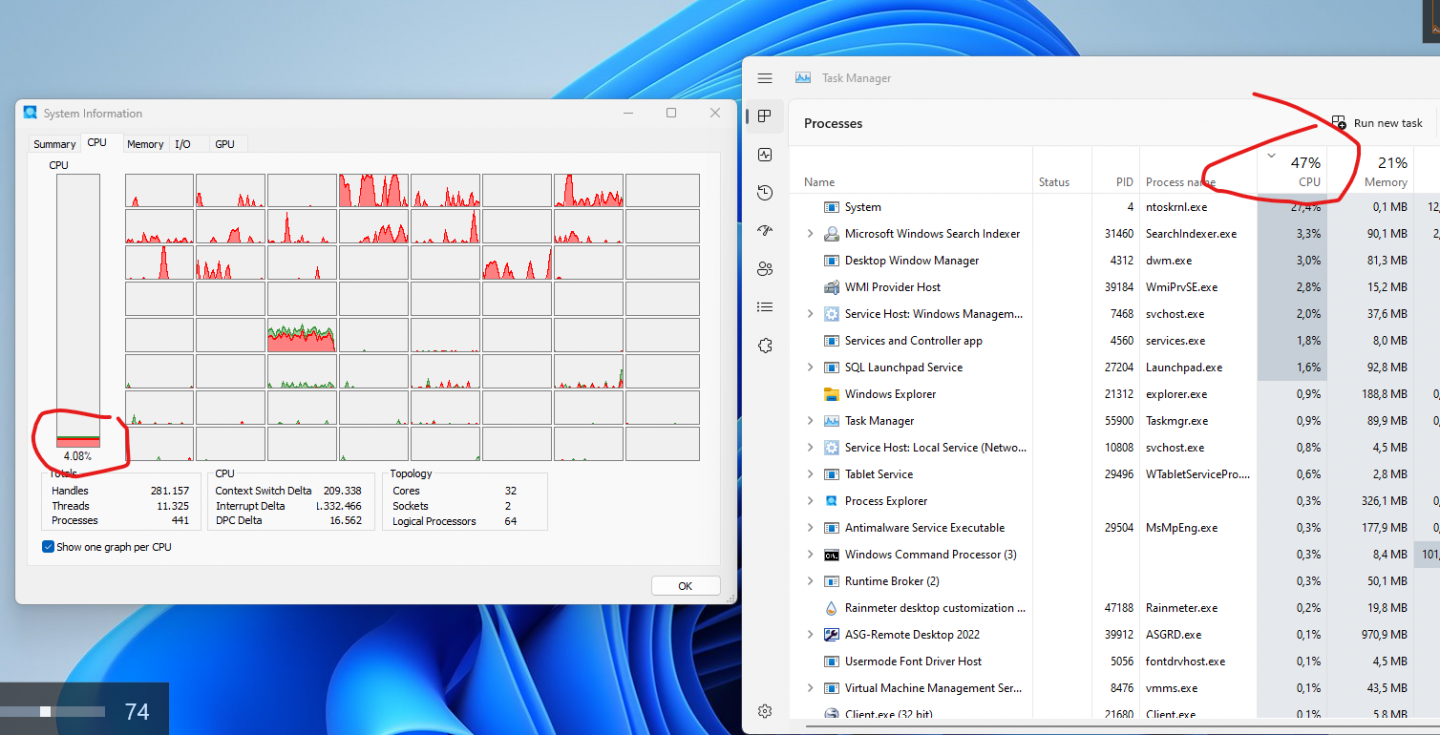The image size is (1440, 735).
Task: Open Startup apps page in sidebar
Action: 765,231
